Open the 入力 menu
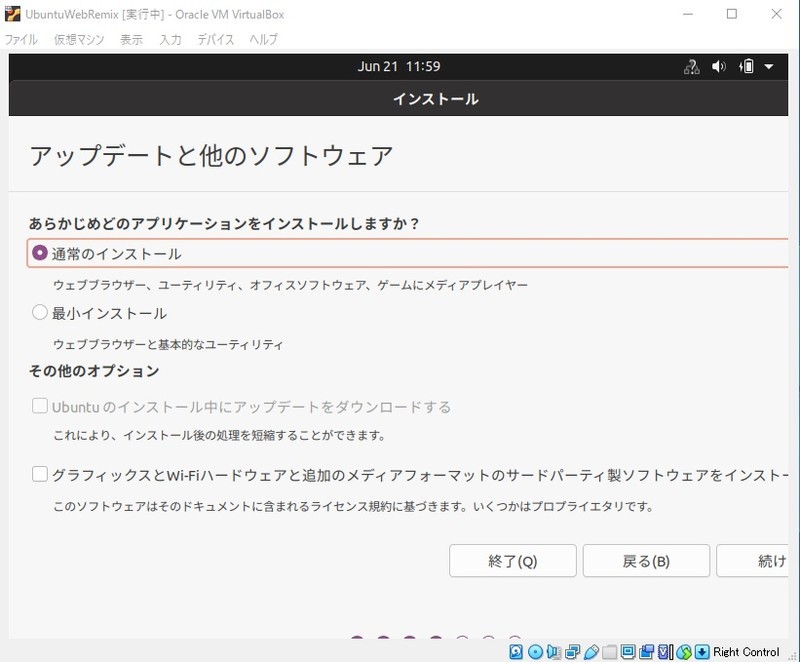The width and height of the screenshot is (800, 662). click(170, 39)
